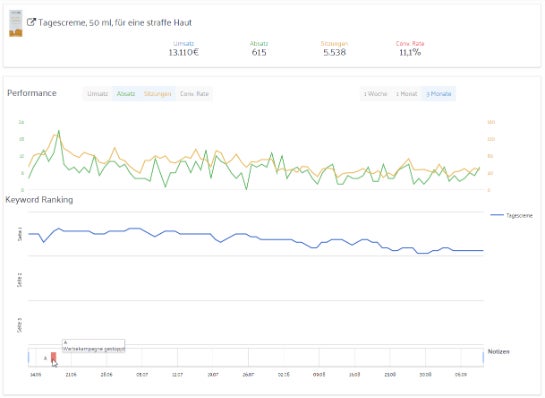Click the 'Werbekampagne gestoppt' note tooltip
The width and height of the screenshot is (545, 398).
[x=93, y=346]
